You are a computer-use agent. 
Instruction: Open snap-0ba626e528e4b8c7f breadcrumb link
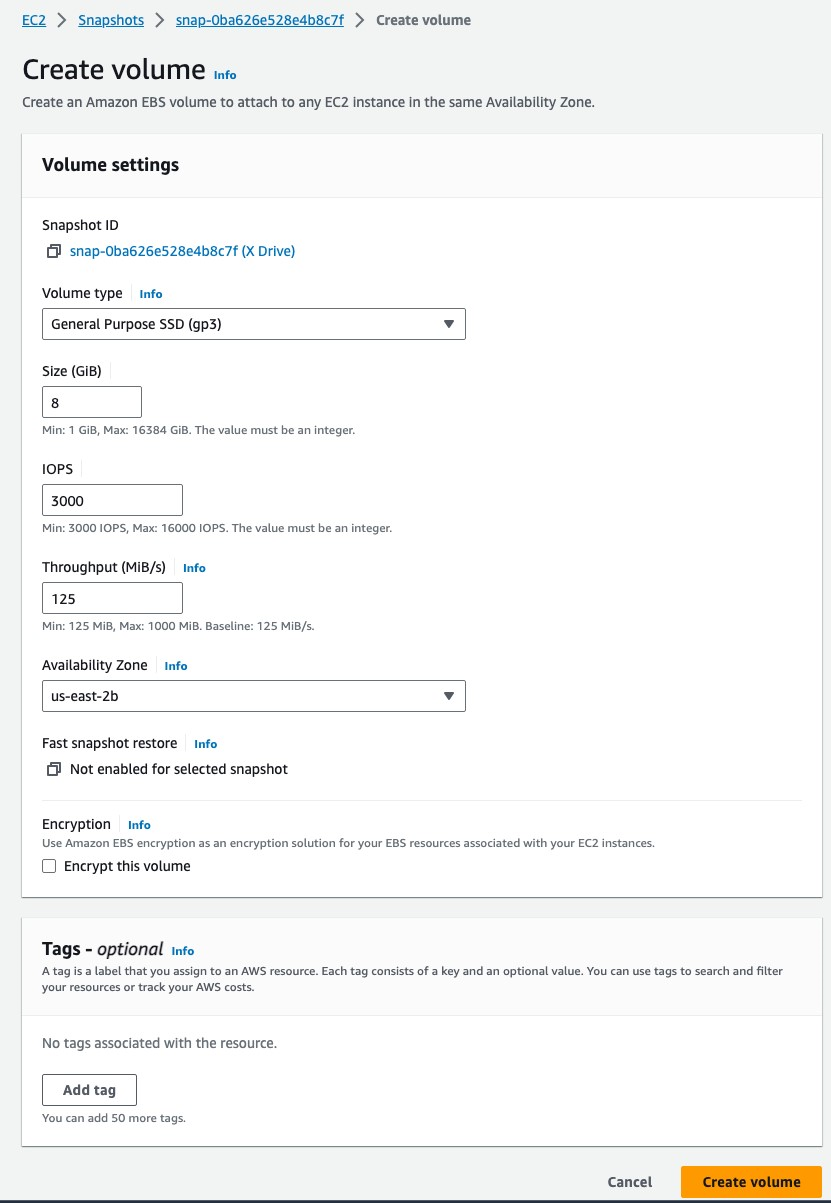pyautogui.click(x=259, y=20)
